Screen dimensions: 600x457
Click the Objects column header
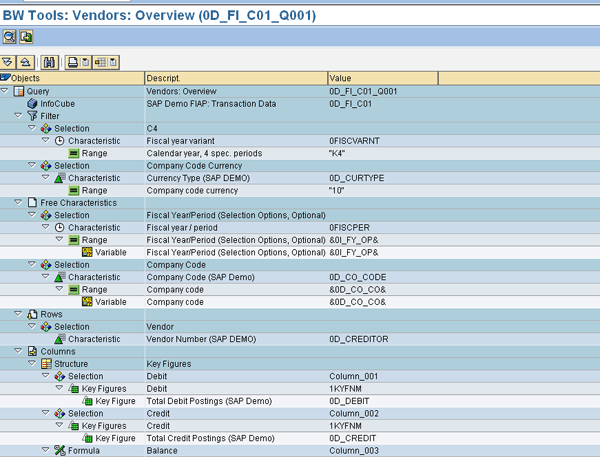pos(72,78)
